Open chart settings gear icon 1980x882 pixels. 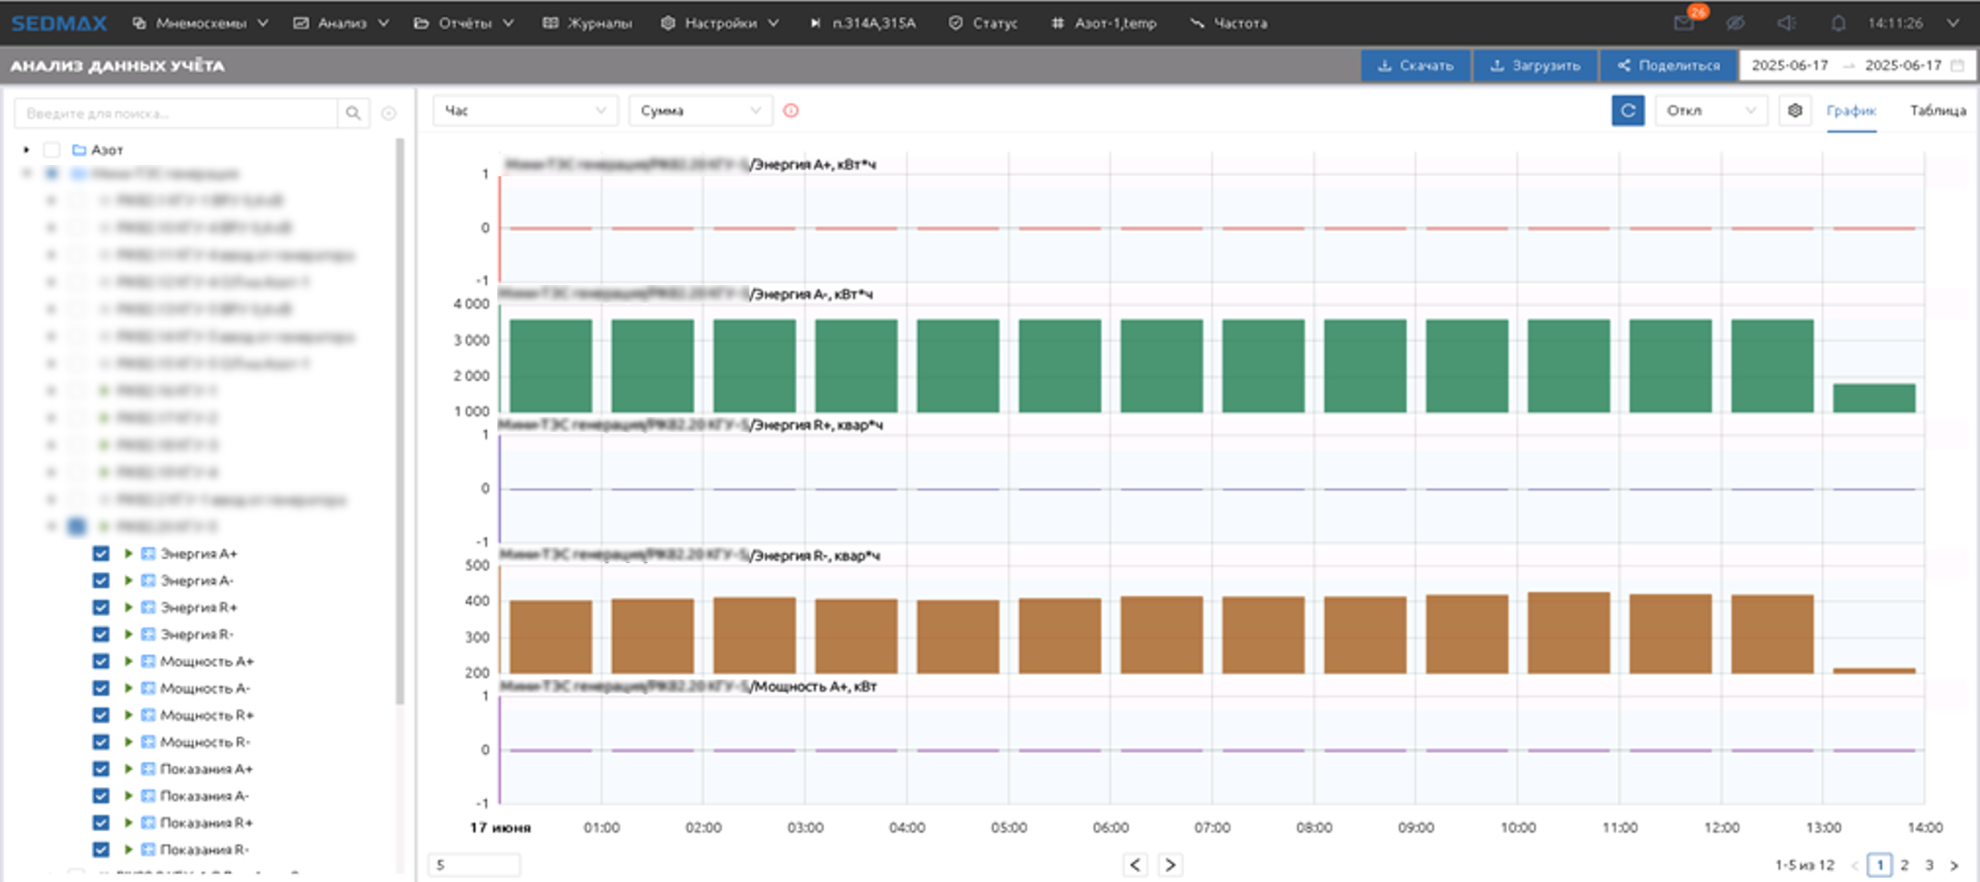click(x=1795, y=111)
